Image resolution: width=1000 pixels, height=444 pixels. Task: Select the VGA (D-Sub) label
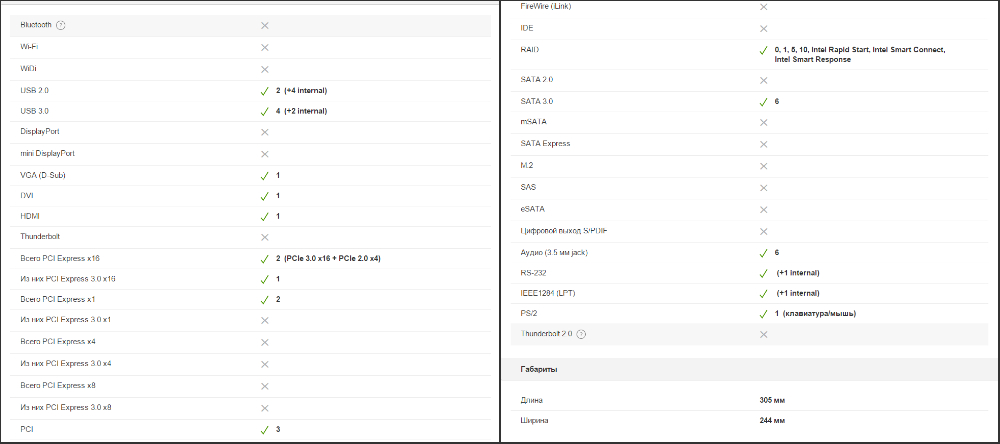click(x=43, y=175)
